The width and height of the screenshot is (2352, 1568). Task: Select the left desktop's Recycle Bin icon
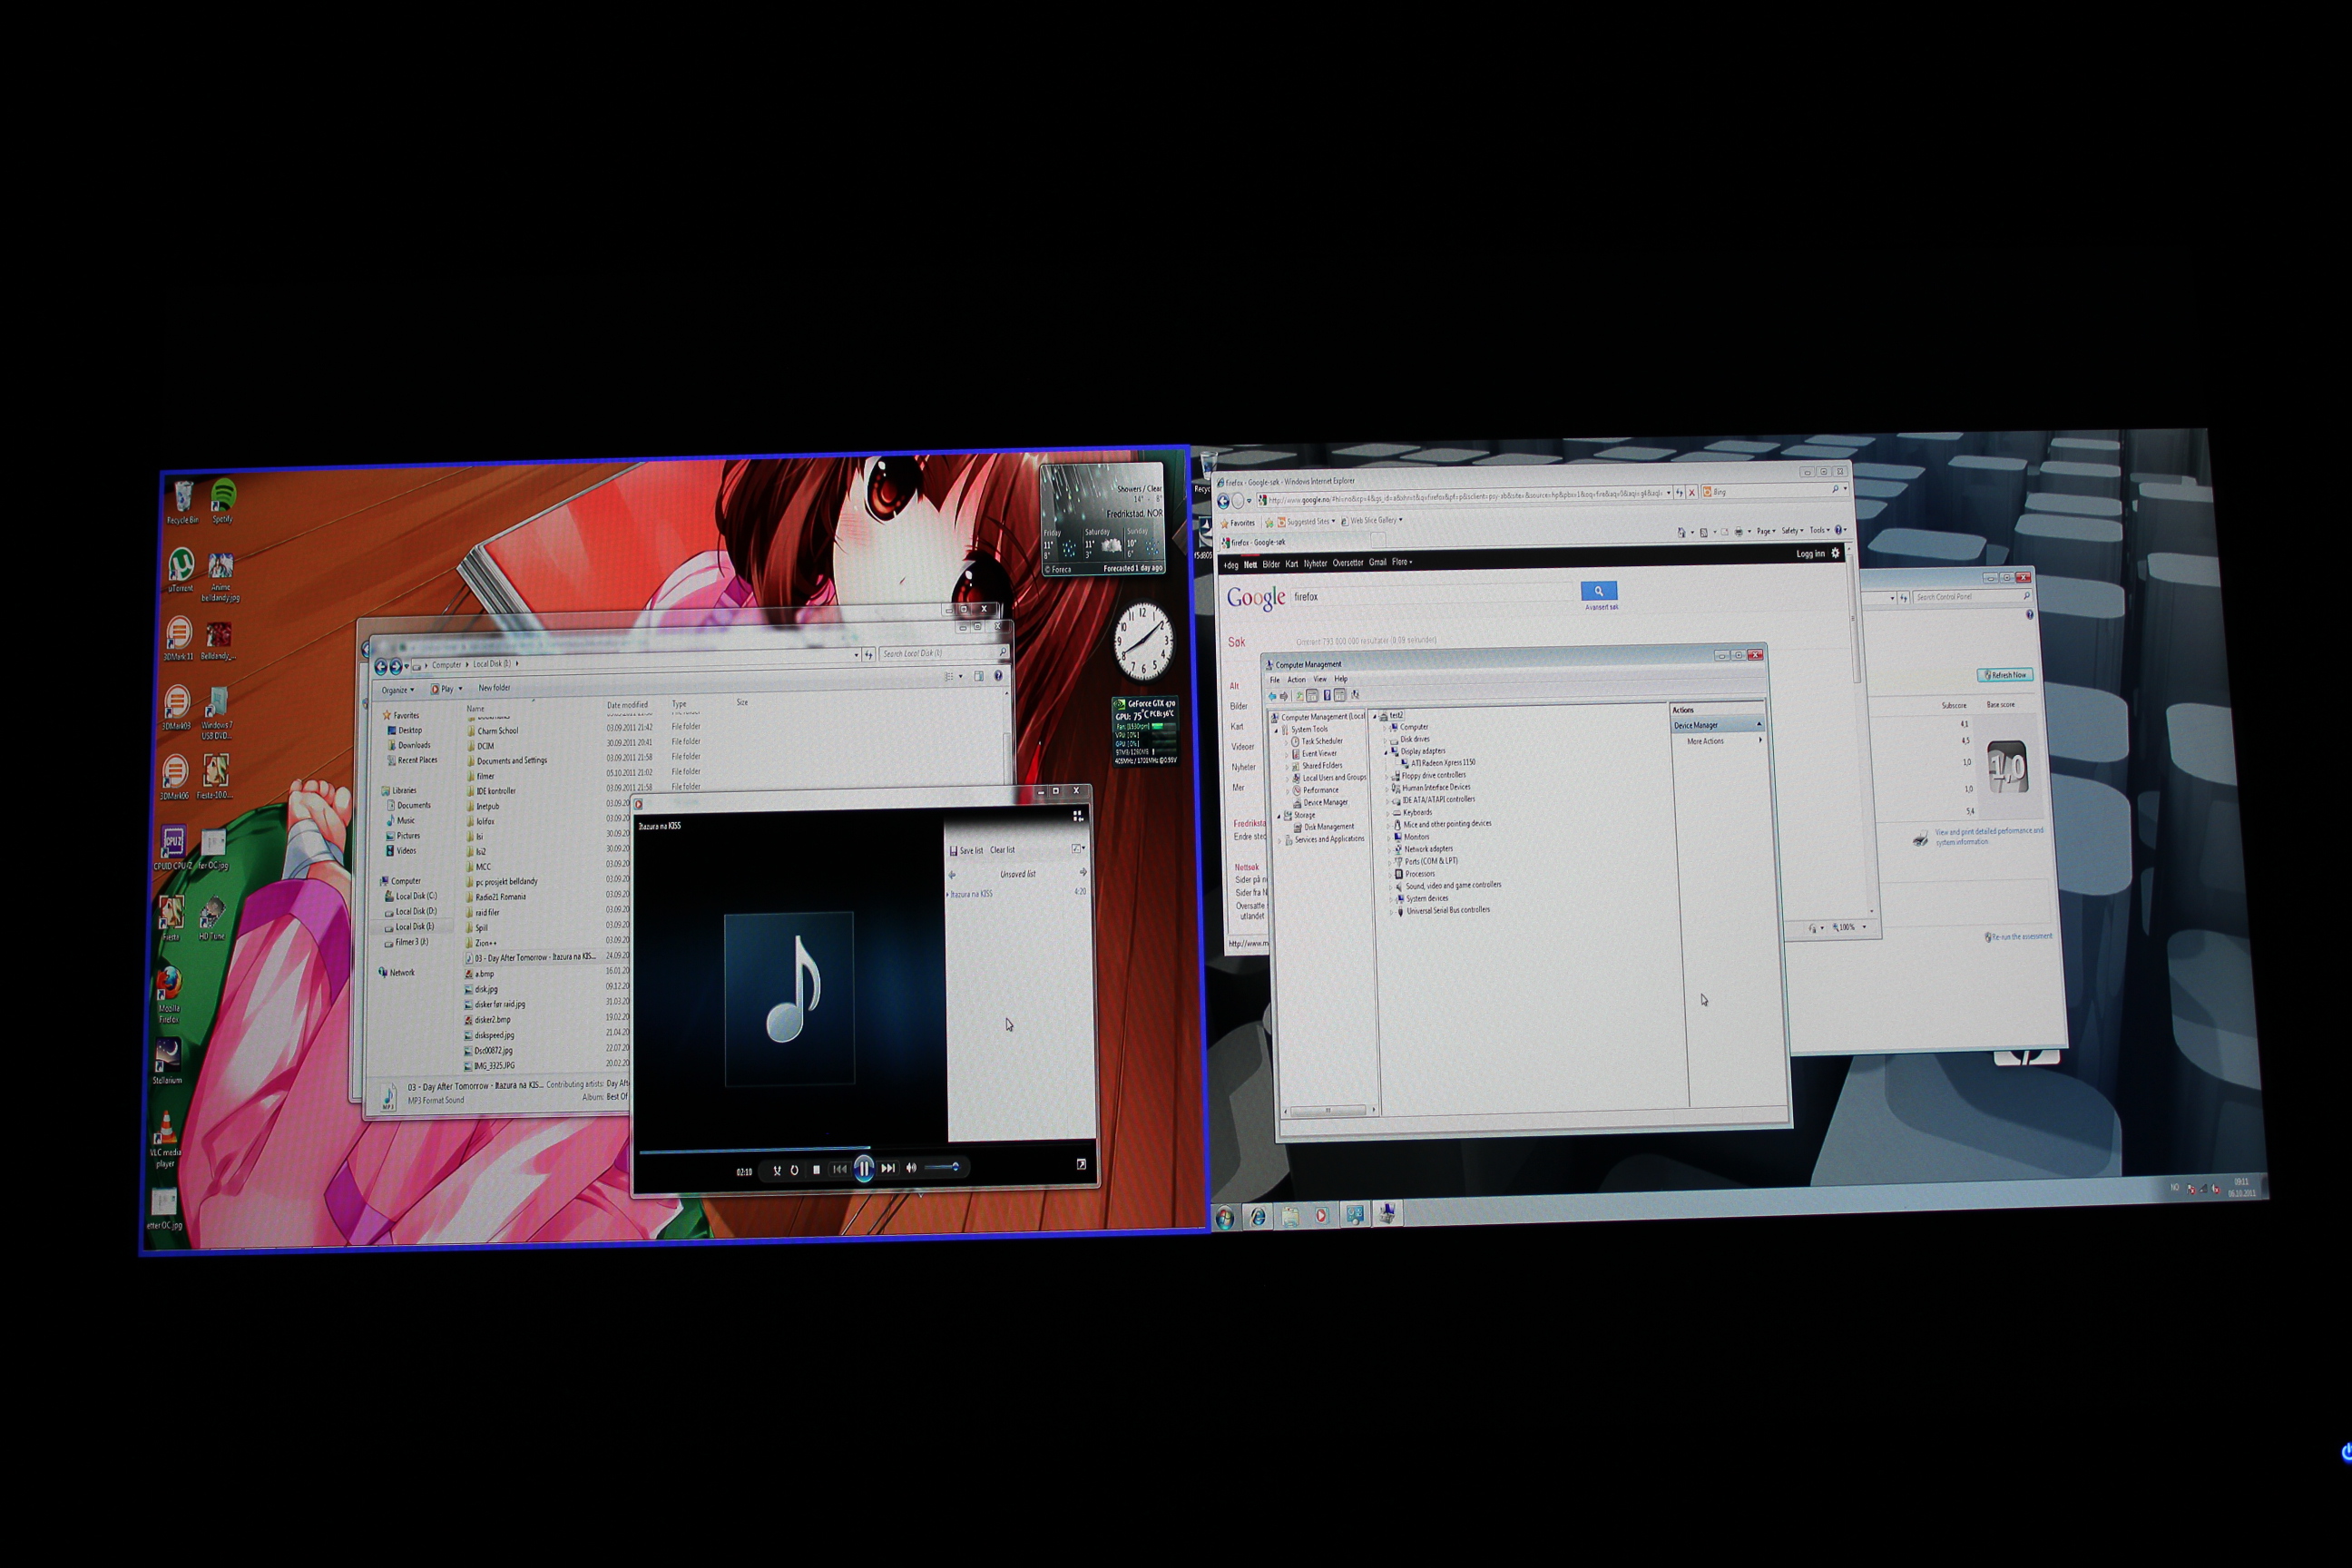pyautogui.click(x=183, y=502)
